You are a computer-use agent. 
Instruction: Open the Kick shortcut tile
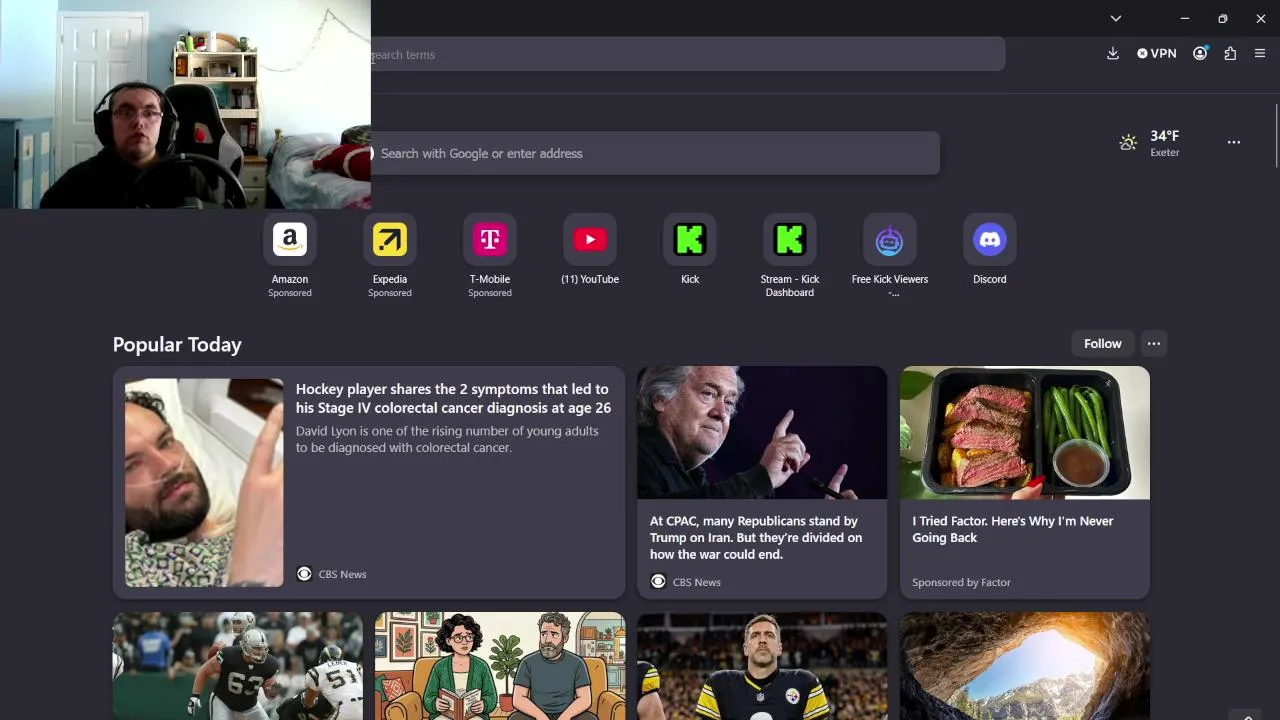click(x=690, y=240)
